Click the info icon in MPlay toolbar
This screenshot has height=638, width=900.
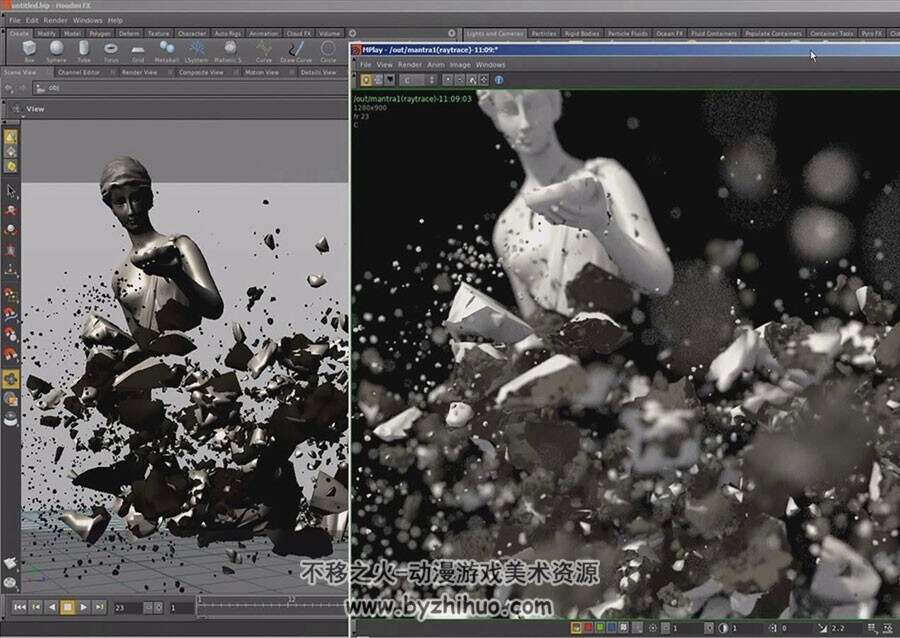(499, 80)
